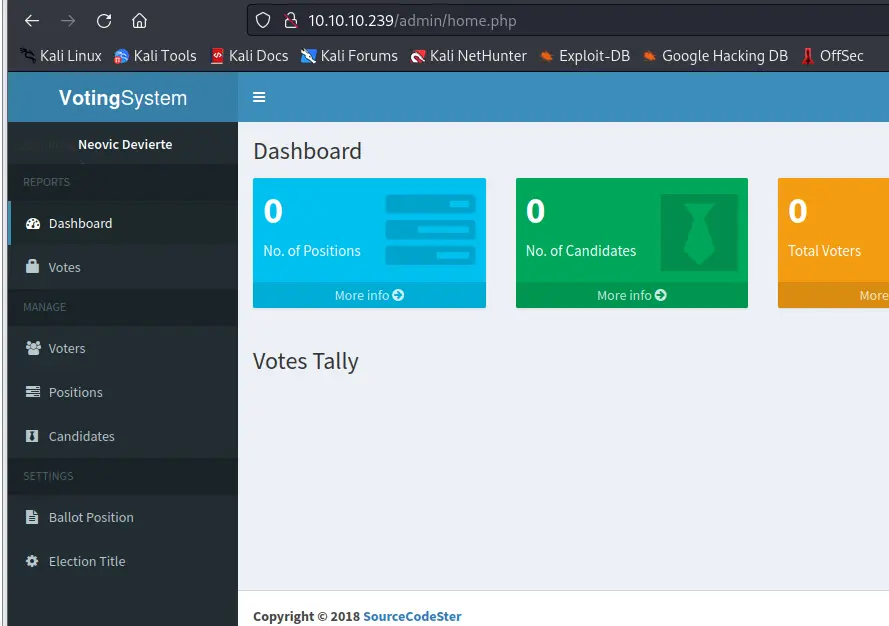Click the Votes lock icon
This screenshot has width=889, height=626.
point(32,267)
